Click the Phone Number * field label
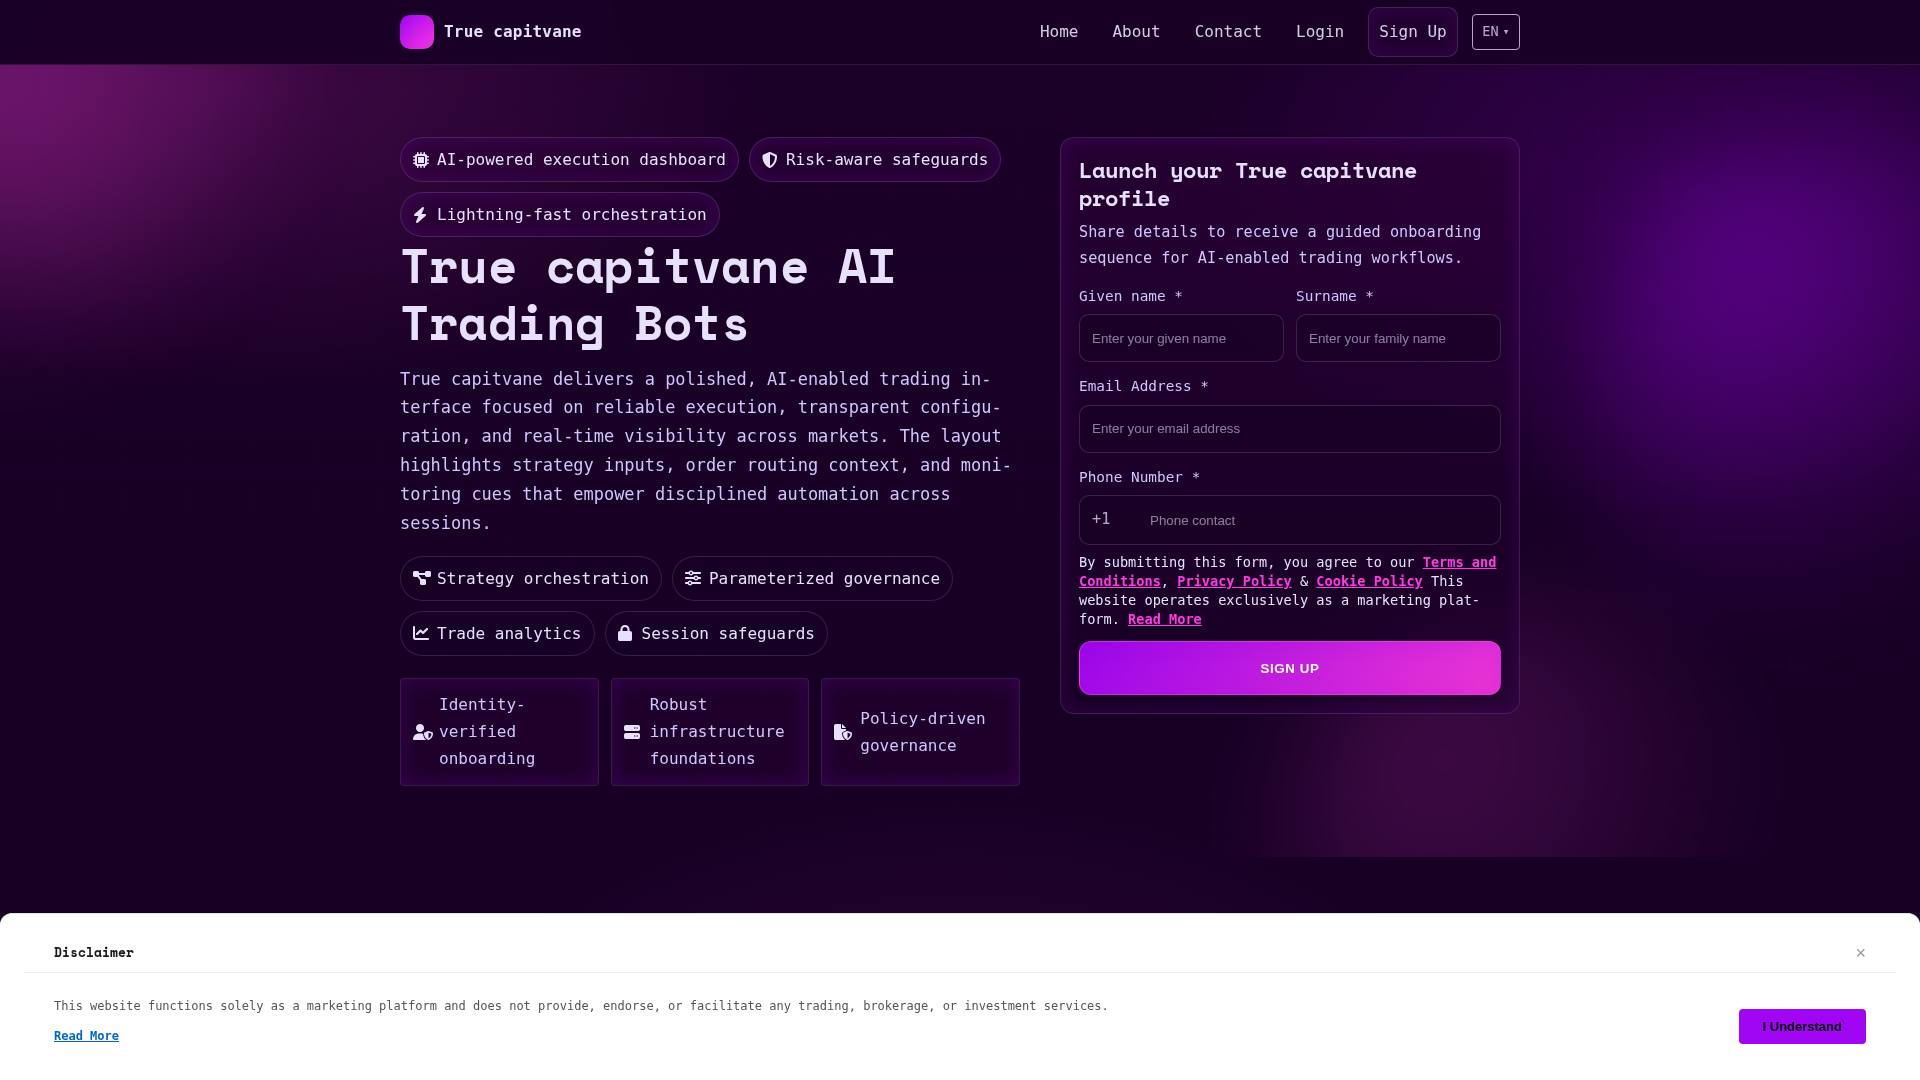This screenshot has width=1920, height=1080. point(1139,477)
